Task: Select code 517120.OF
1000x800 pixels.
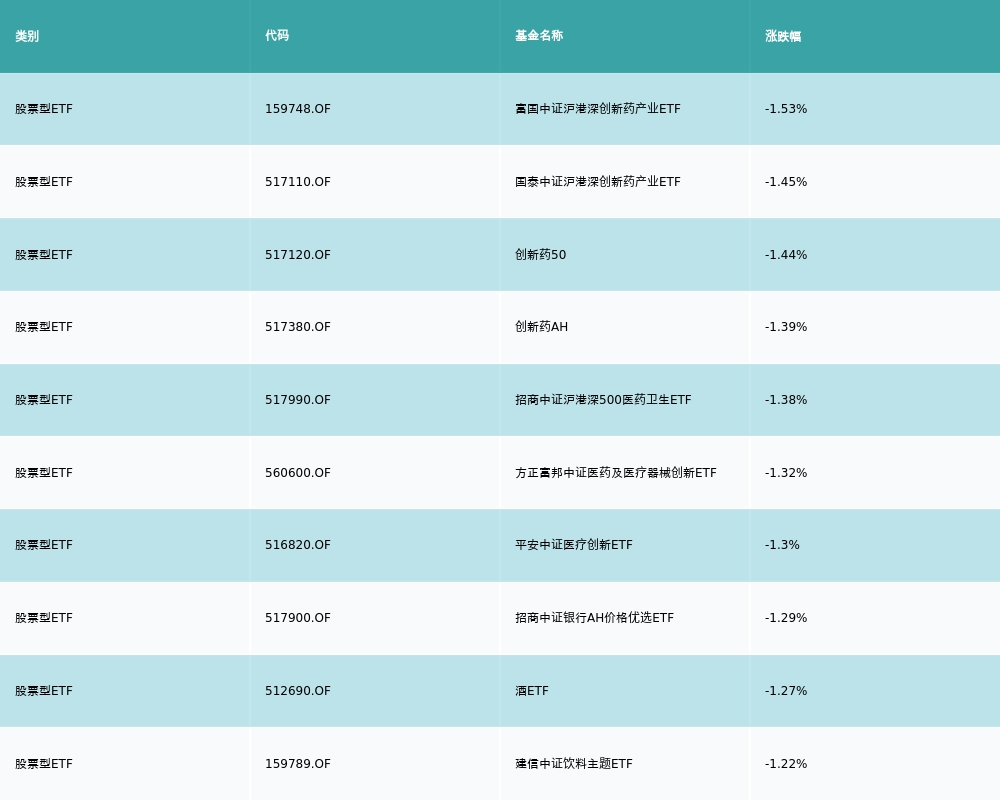Action: [298, 255]
